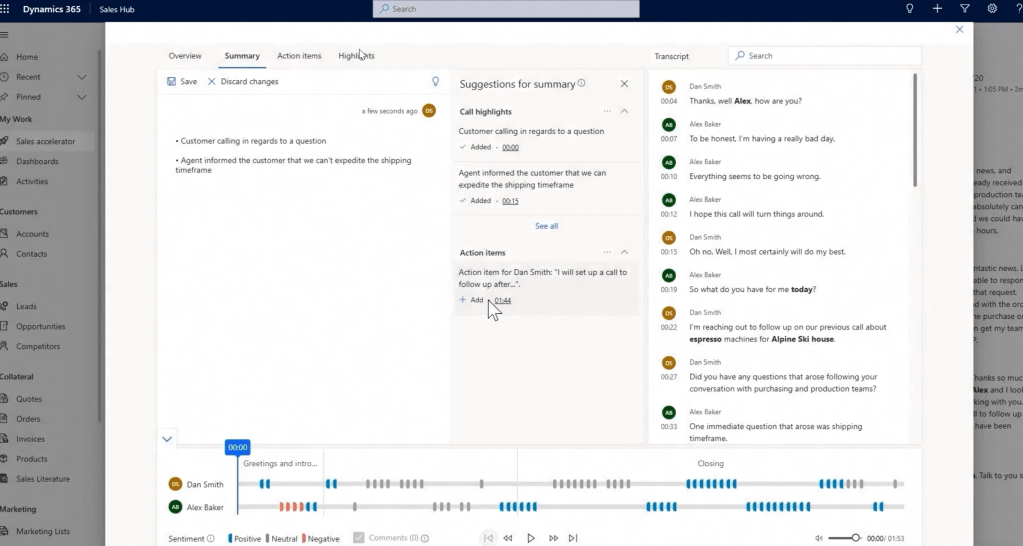Toggle the Comments checkbox
1023x546 pixels.
[359, 538]
